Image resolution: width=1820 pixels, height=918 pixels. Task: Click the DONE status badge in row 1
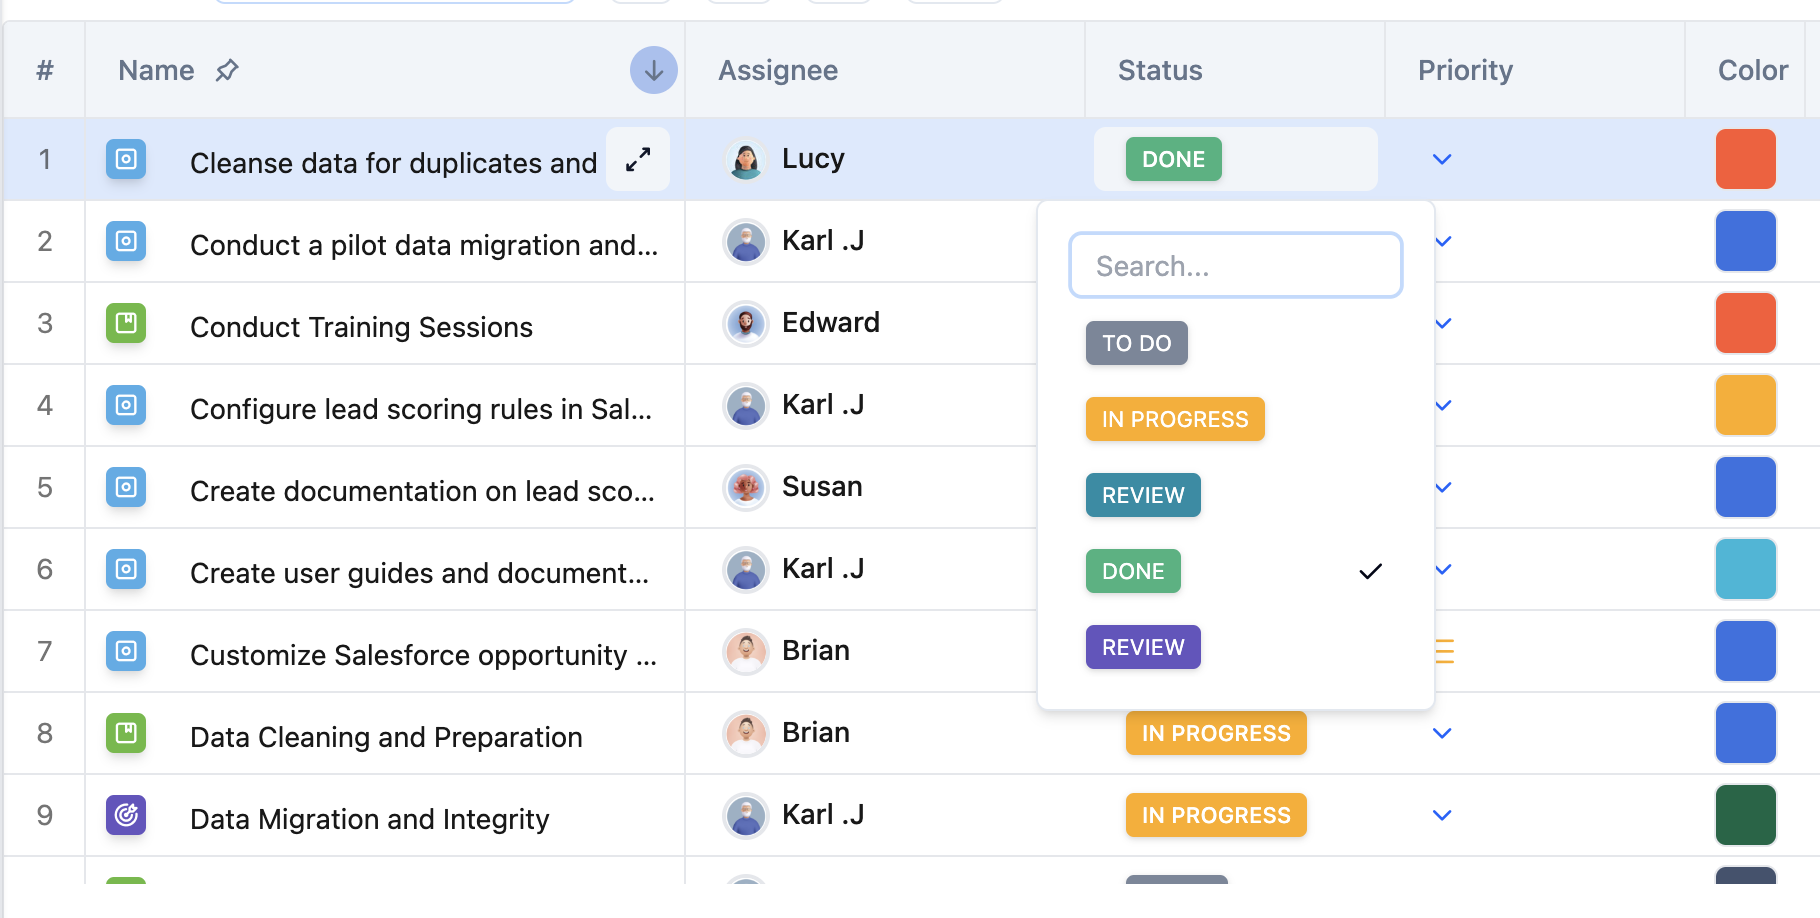click(x=1173, y=159)
